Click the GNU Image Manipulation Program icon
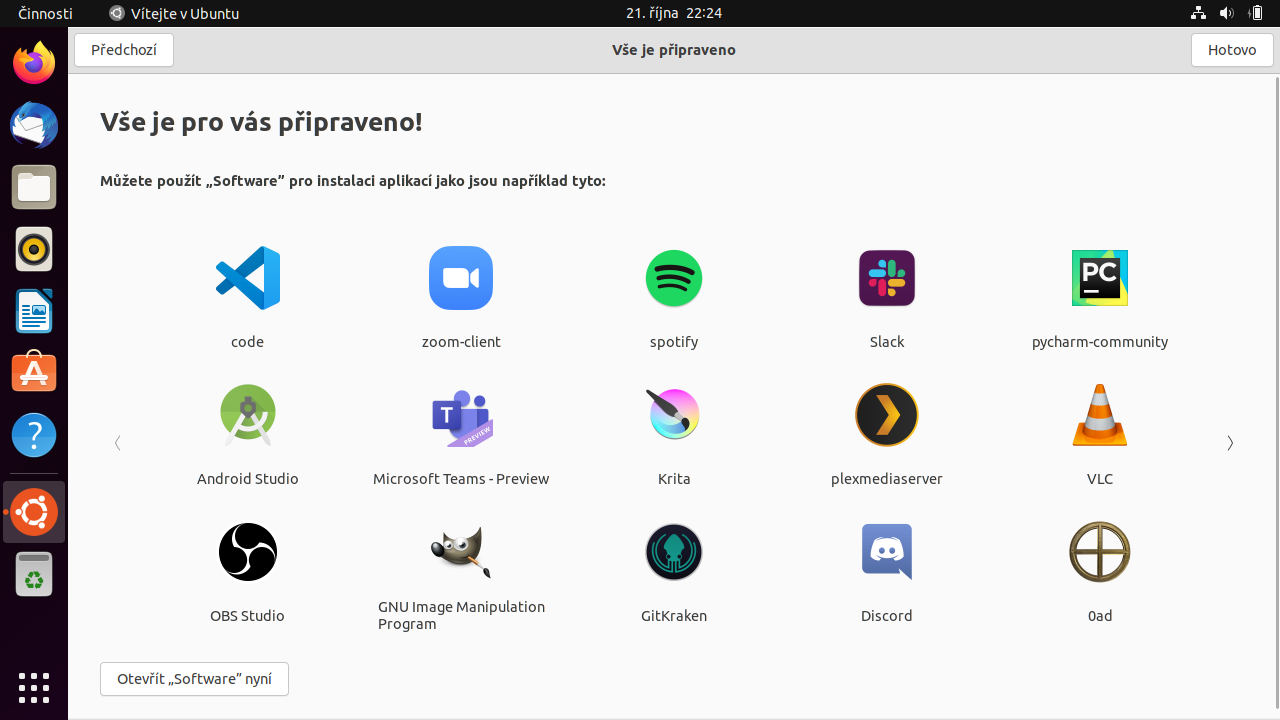Screen dimensions: 1280x720 [460, 551]
